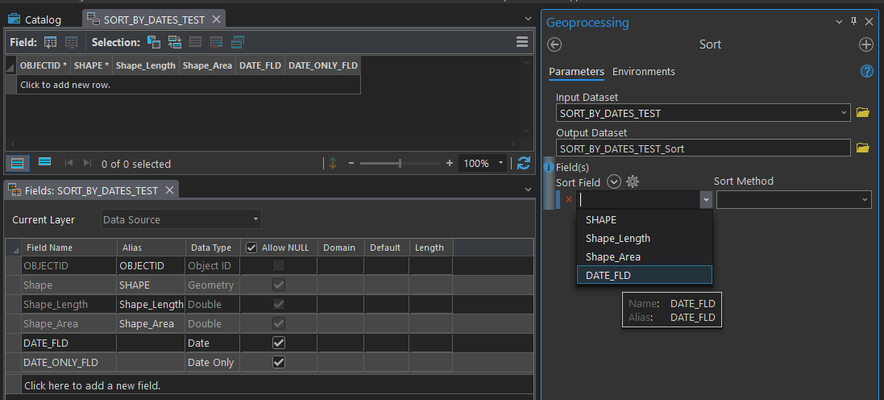
Task: Switch to the Environments tab
Action: click(643, 72)
